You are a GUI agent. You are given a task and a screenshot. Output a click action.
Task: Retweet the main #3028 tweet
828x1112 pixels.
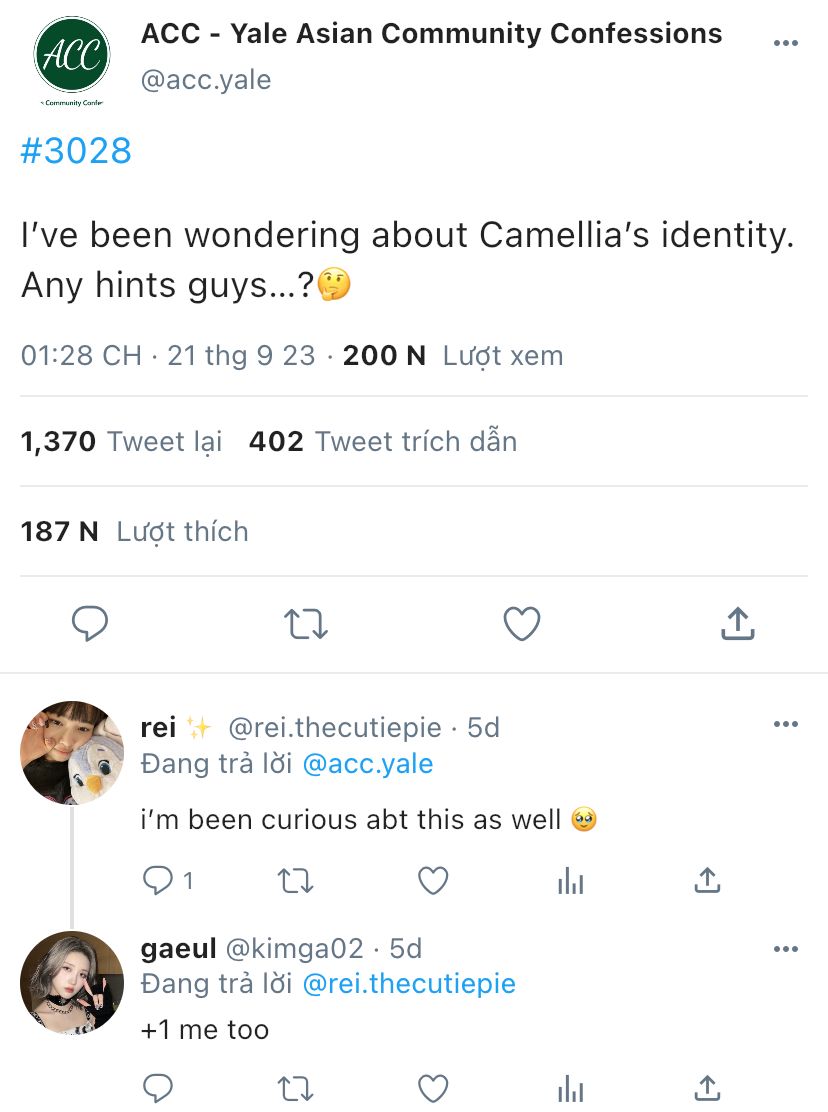point(306,624)
